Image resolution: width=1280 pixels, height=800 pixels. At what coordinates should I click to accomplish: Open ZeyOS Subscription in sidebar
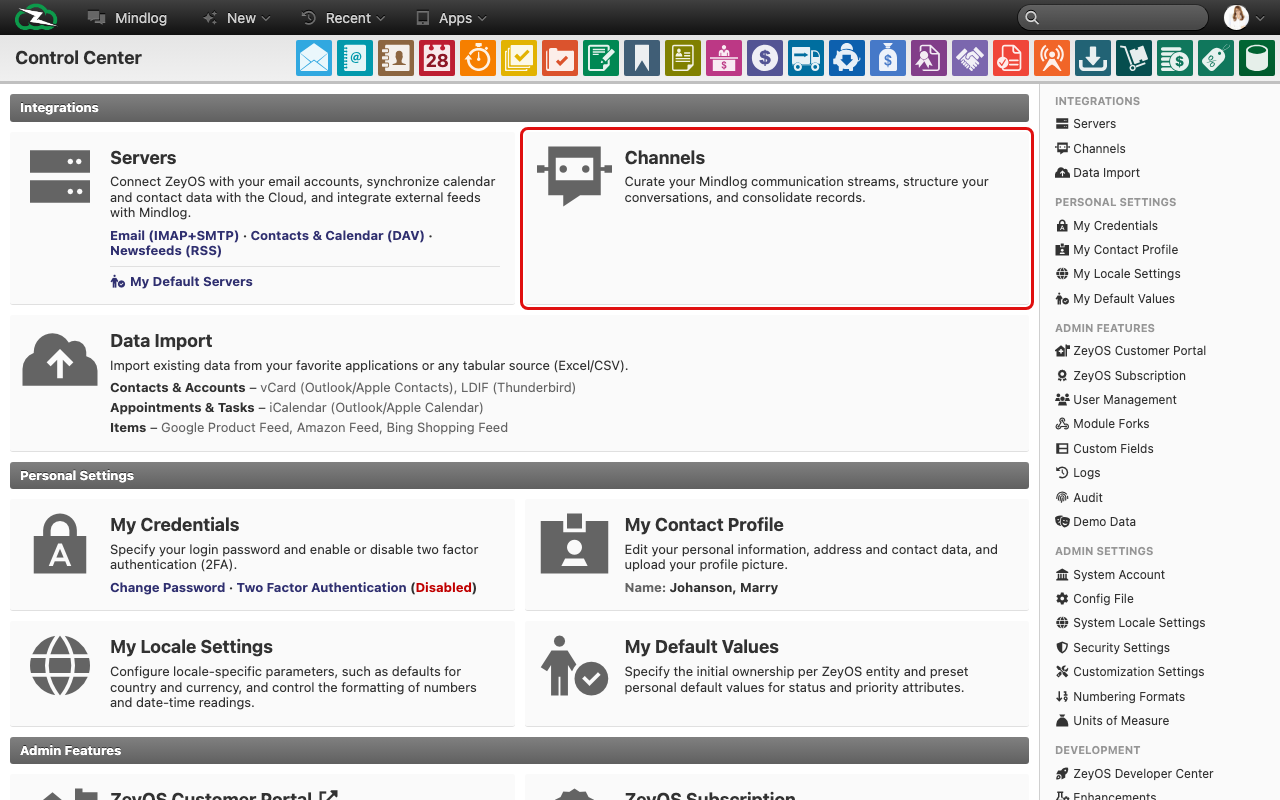point(1120,376)
